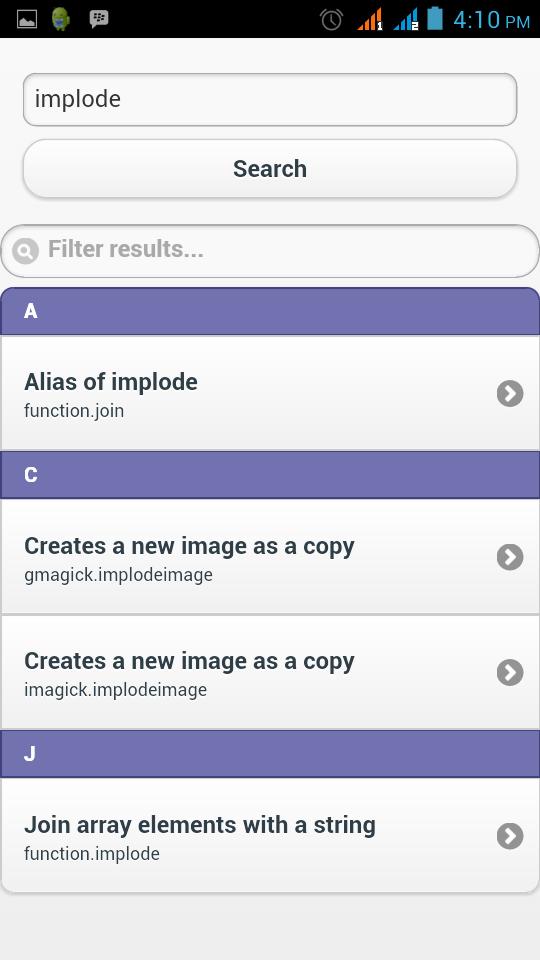The width and height of the screenshot is (540, 960).
Task: Tap the alarm clock status icon
Action: 331,19
